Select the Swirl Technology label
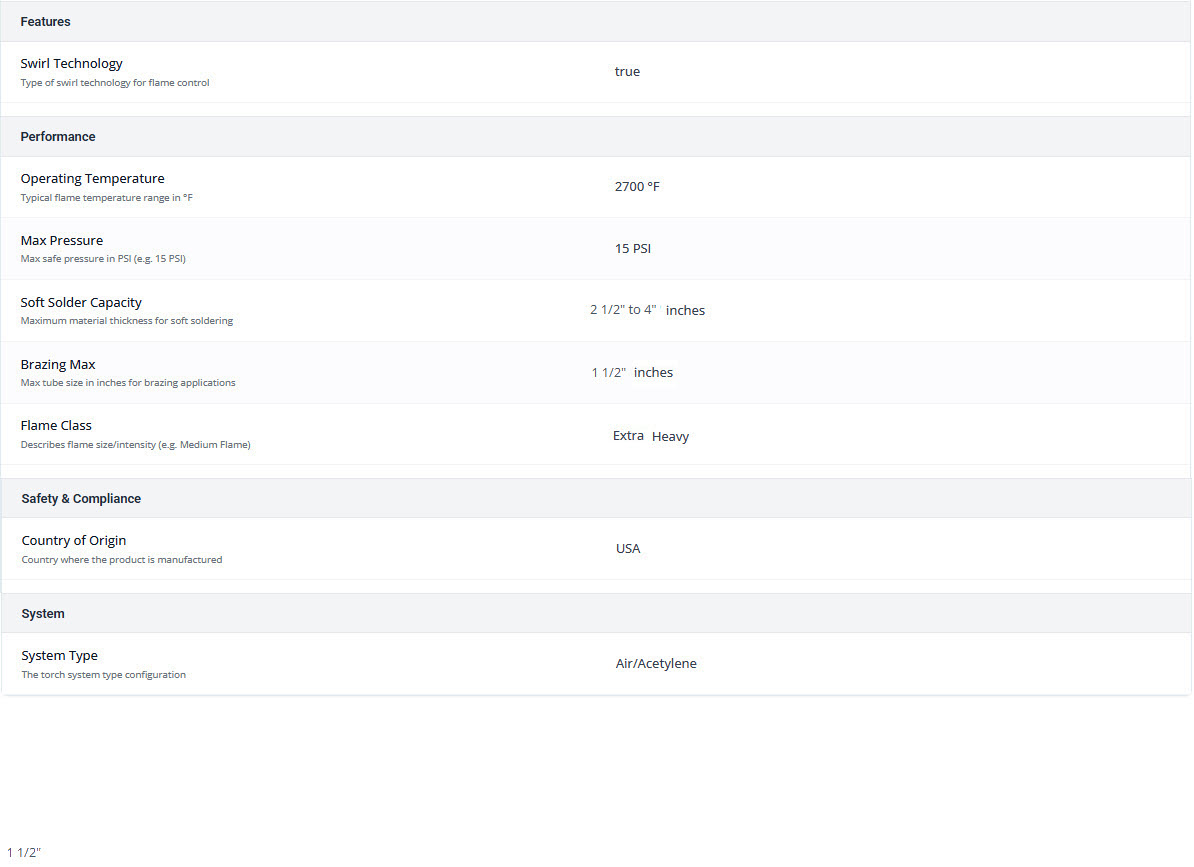Image resolution: width=1194 pixels, height=867 pixels. [x=71, y=63]
